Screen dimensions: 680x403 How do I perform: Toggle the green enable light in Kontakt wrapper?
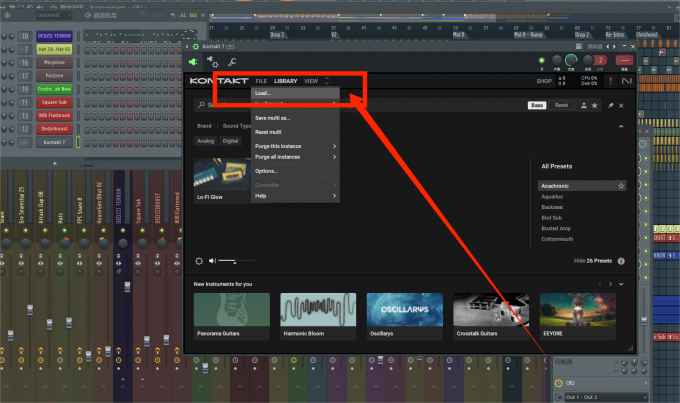pos(541,60)
